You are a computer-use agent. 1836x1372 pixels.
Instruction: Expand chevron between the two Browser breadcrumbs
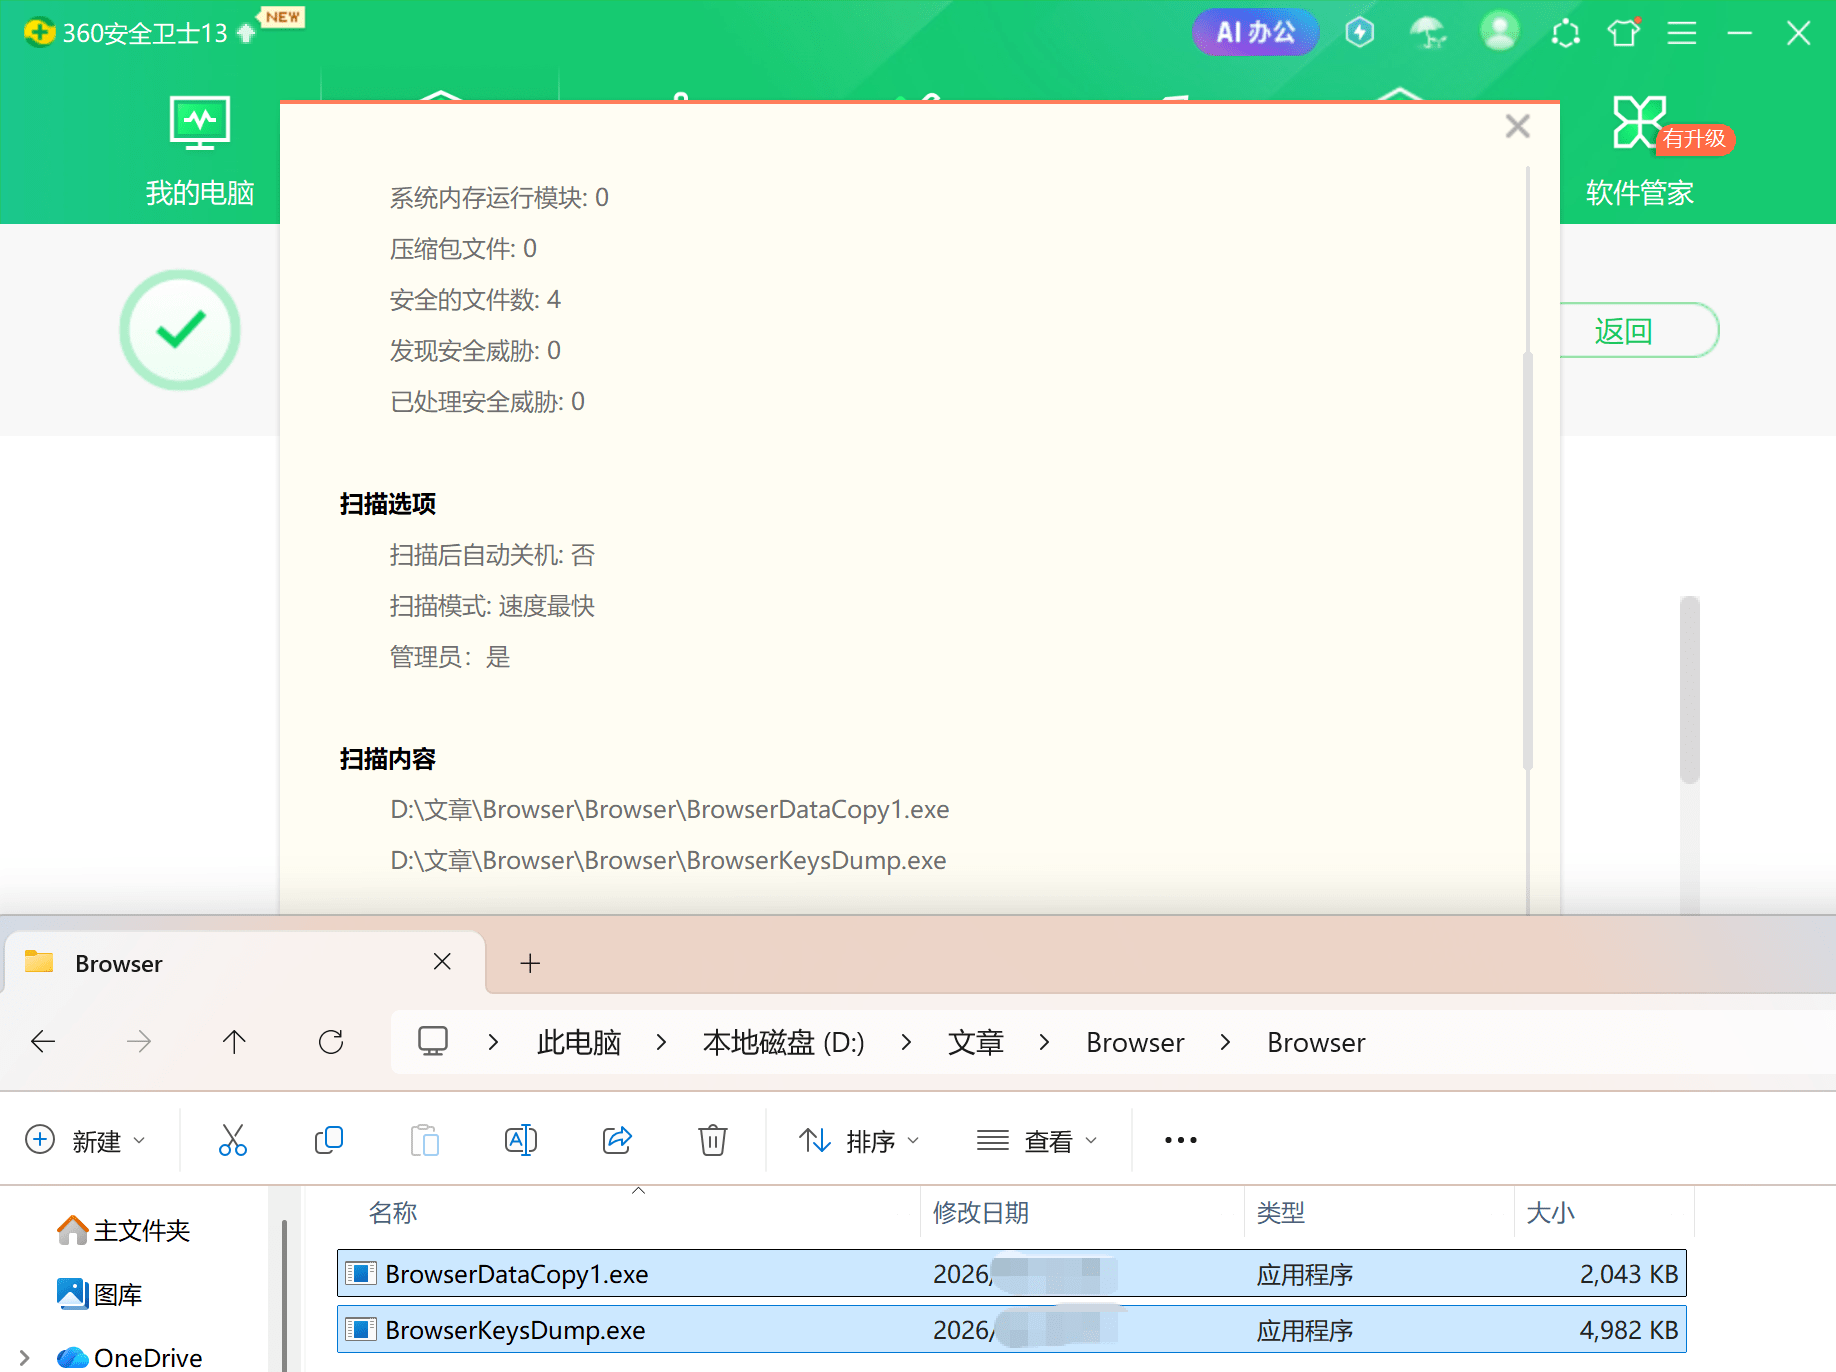pos(1225,1042)
